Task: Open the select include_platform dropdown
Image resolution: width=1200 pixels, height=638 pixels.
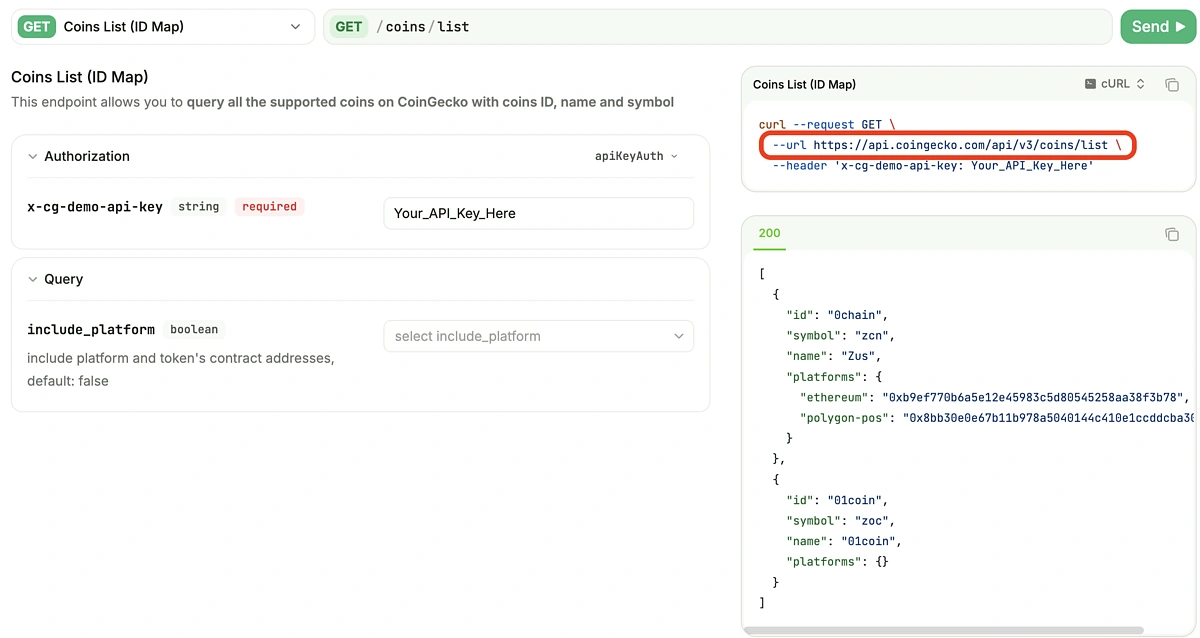Action: [x=538, y=336]
